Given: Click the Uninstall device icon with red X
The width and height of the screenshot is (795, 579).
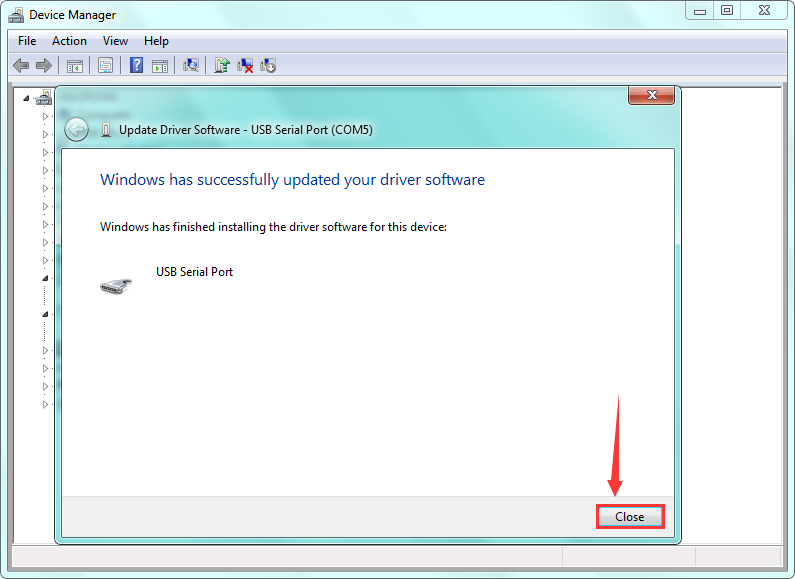Looking at the screenshot, I should point(245,65).
